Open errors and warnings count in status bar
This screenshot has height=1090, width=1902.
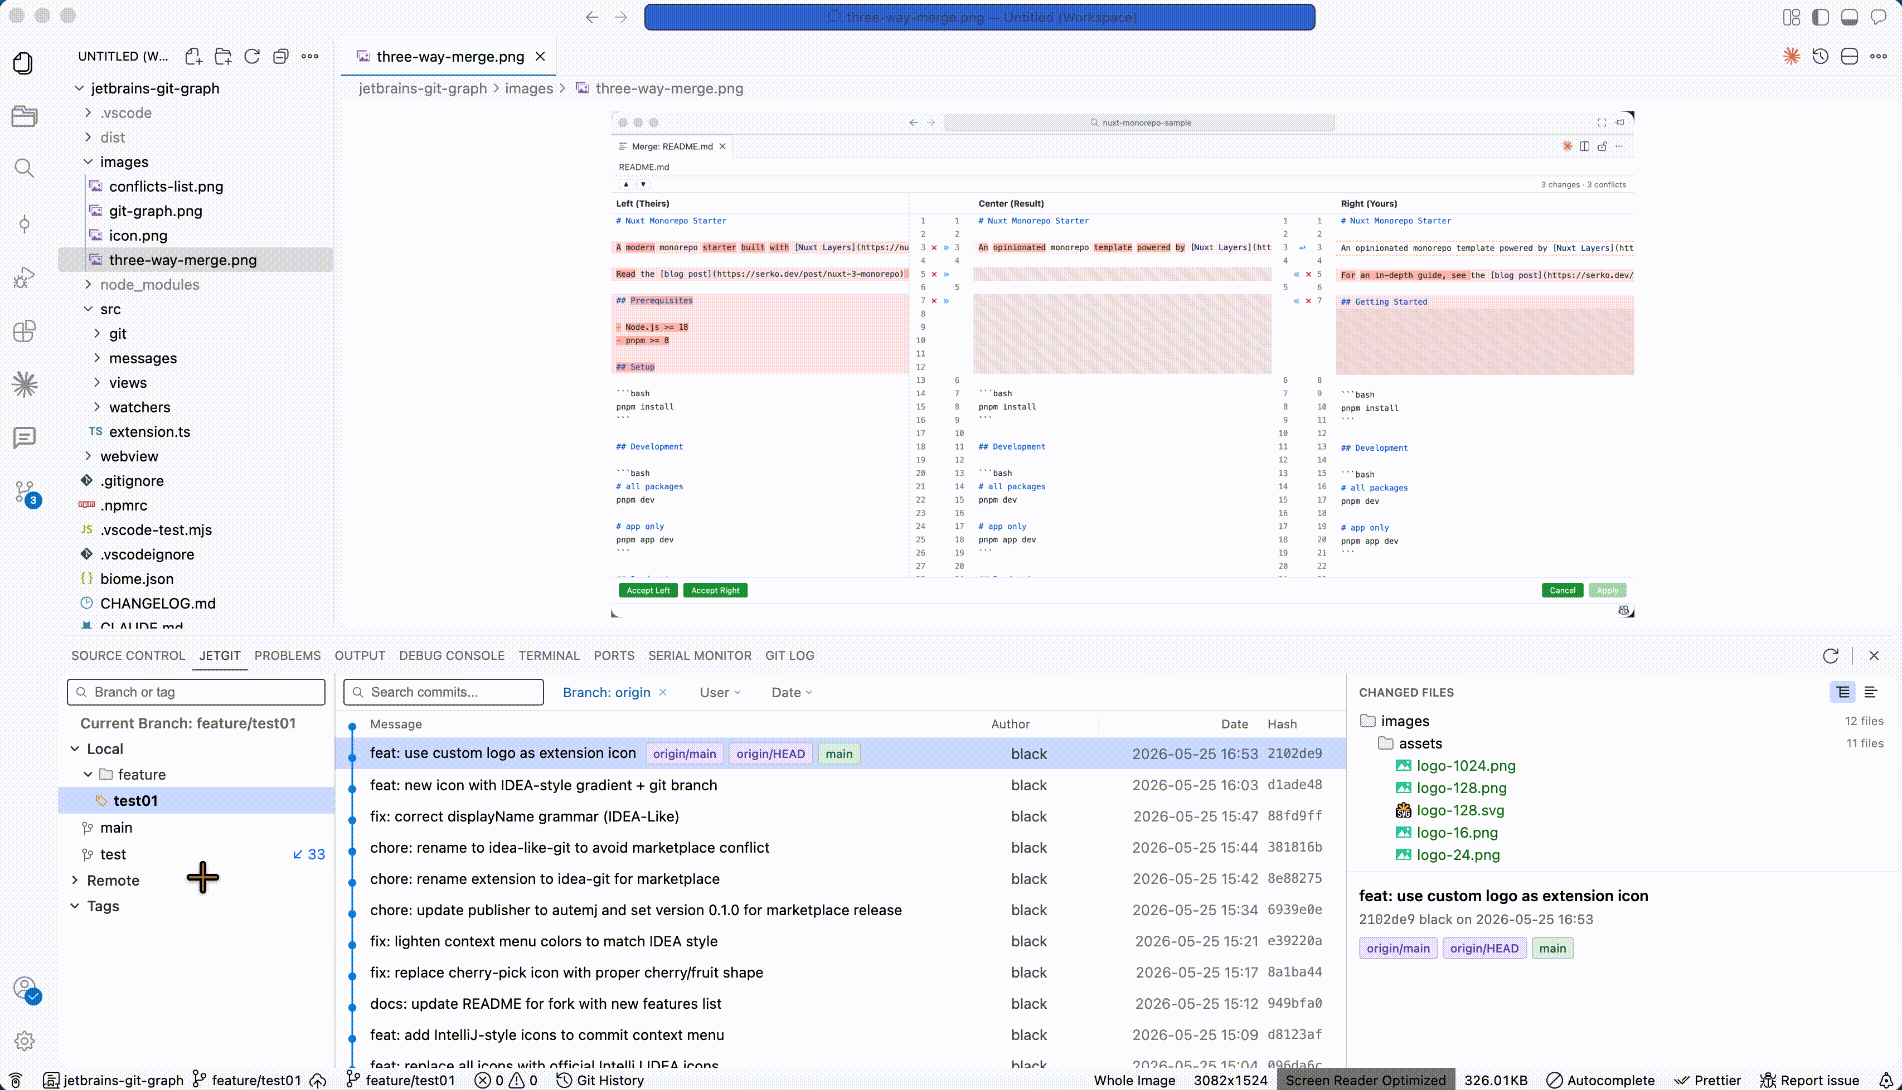coord(506,1080)
